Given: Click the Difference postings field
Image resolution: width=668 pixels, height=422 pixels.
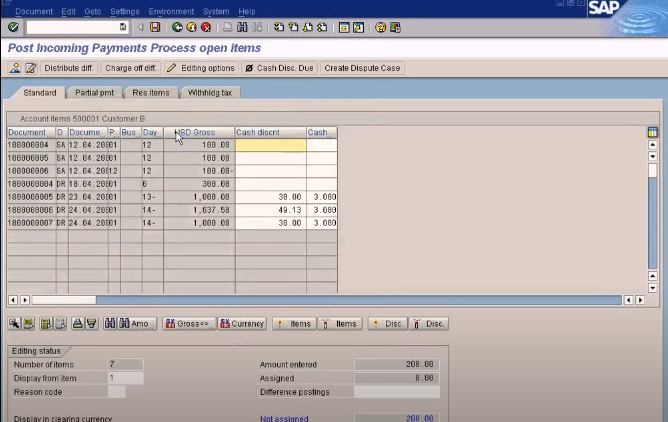Looking at the screenshot, I should tap(397, 392).
